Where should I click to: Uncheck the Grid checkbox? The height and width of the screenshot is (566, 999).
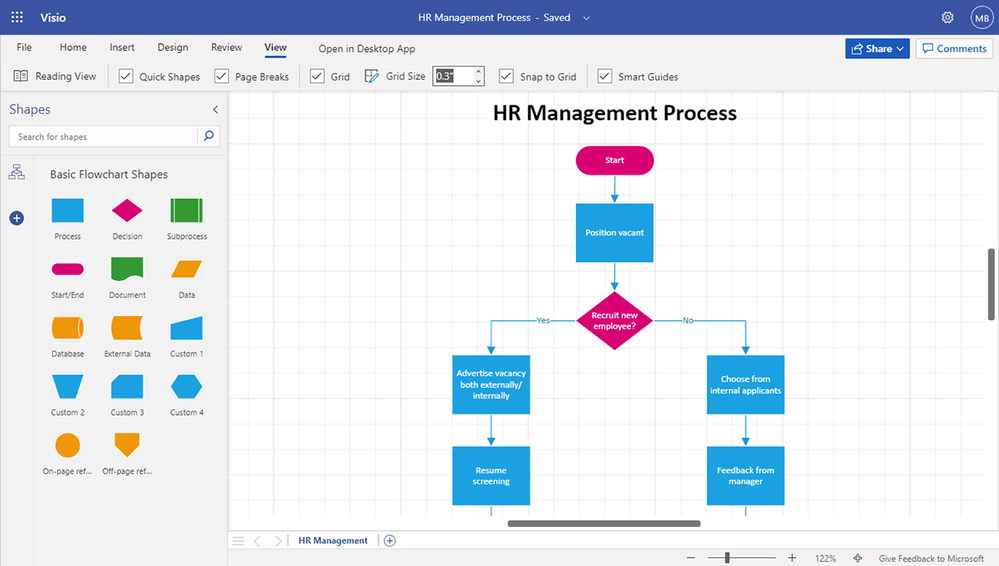pyautogui.click(x=317, y=76)
